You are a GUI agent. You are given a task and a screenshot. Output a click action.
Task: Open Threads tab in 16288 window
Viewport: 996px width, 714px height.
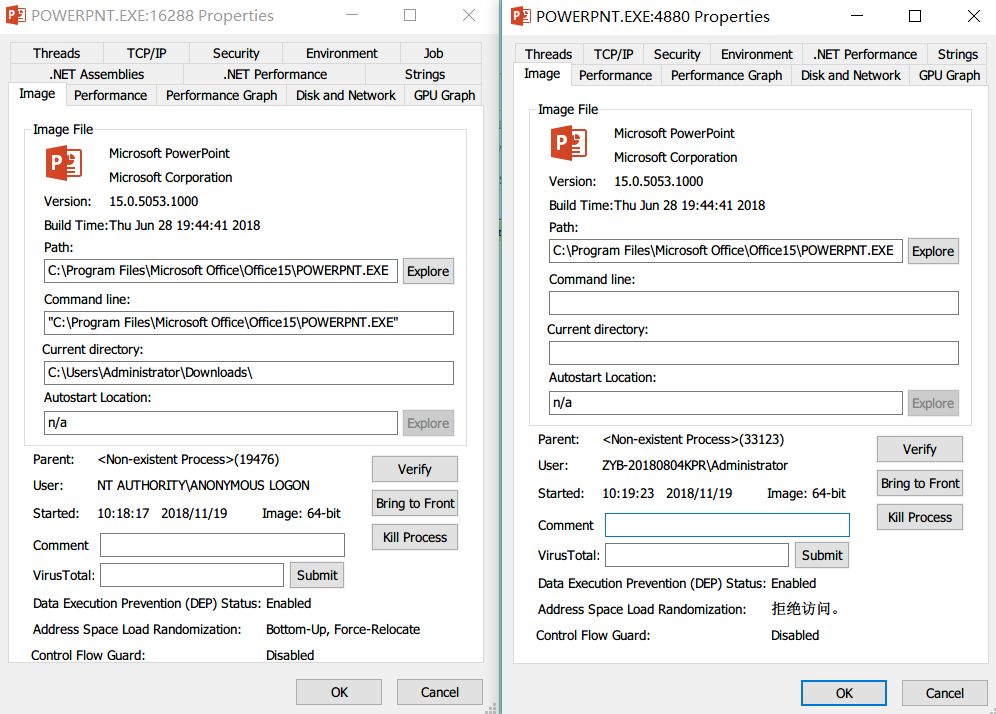(x=57, y=53)
